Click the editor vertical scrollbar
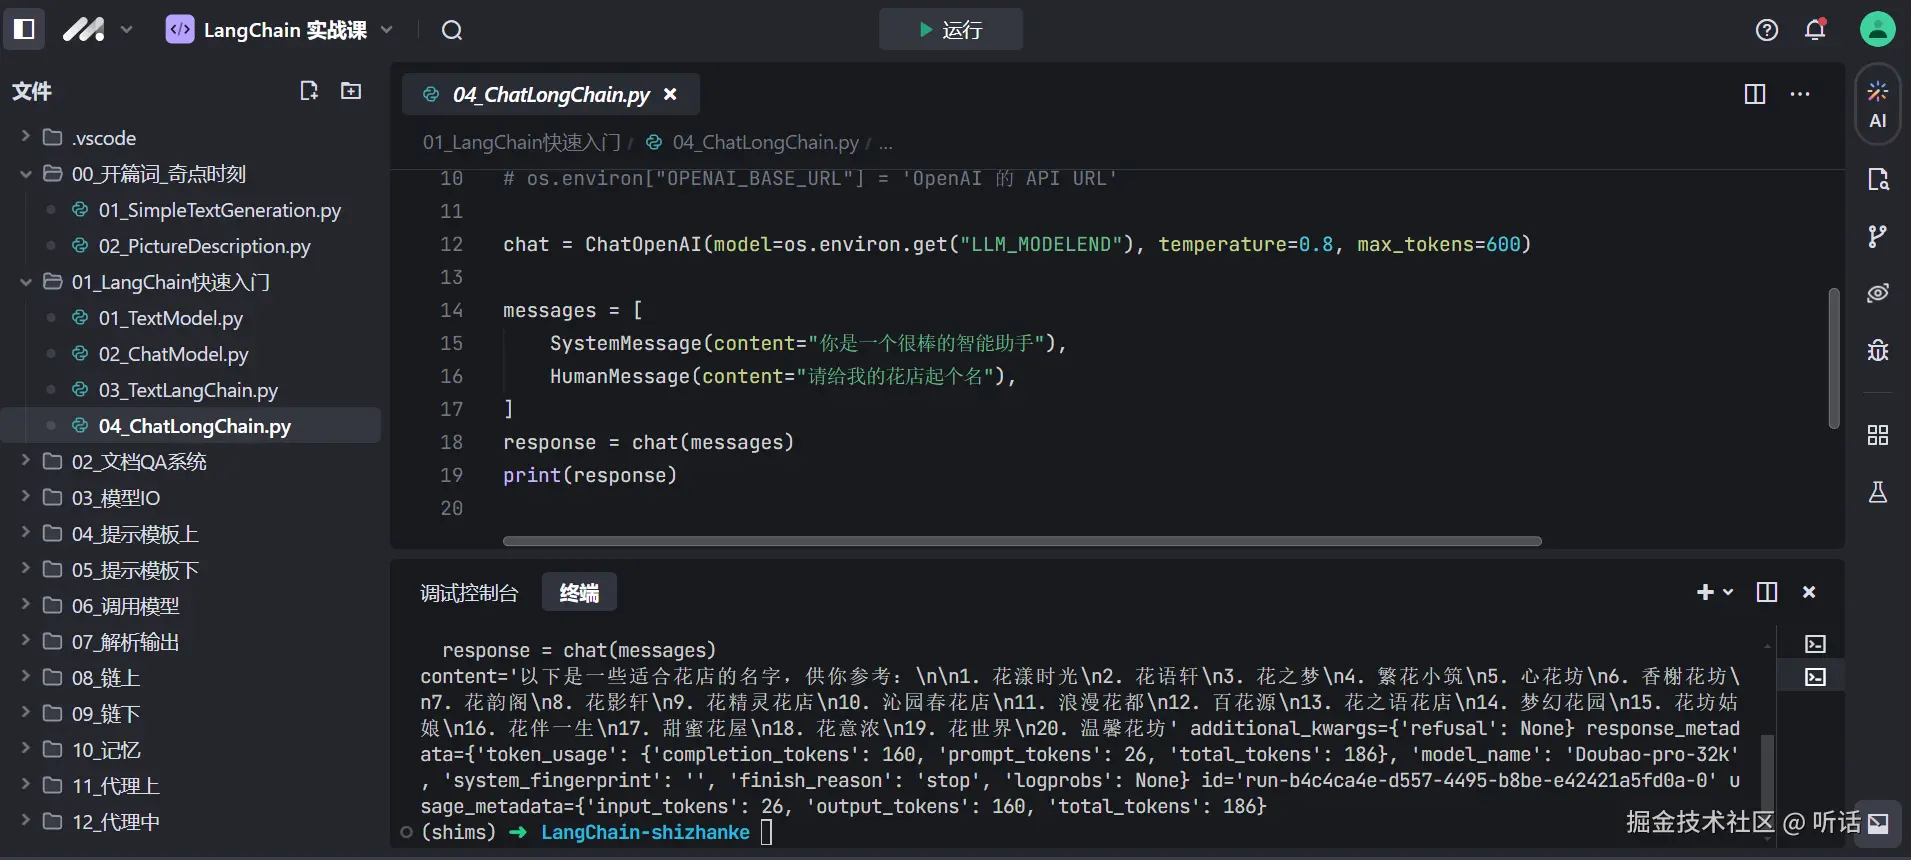The width and height of the screenshot is (1911, 860). click(1834, 358)
